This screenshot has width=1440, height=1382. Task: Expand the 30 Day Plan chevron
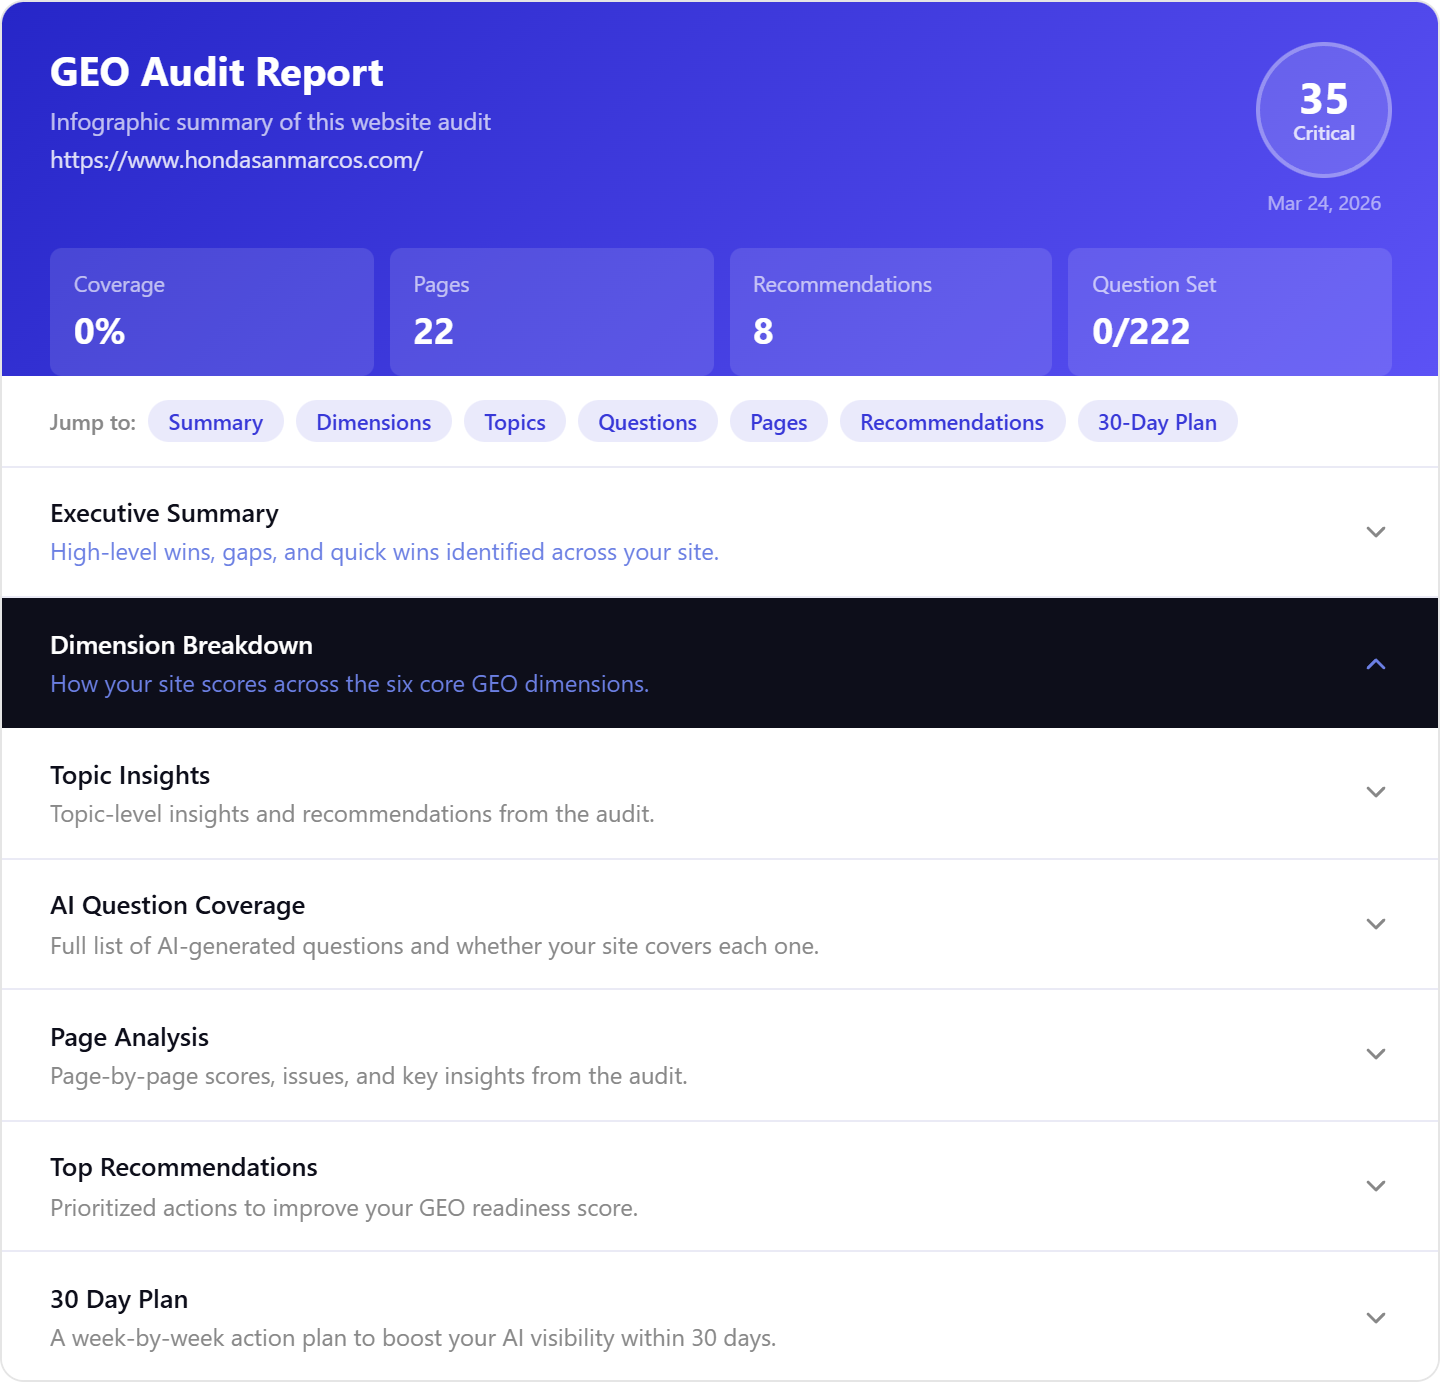click(1376, 1318)
